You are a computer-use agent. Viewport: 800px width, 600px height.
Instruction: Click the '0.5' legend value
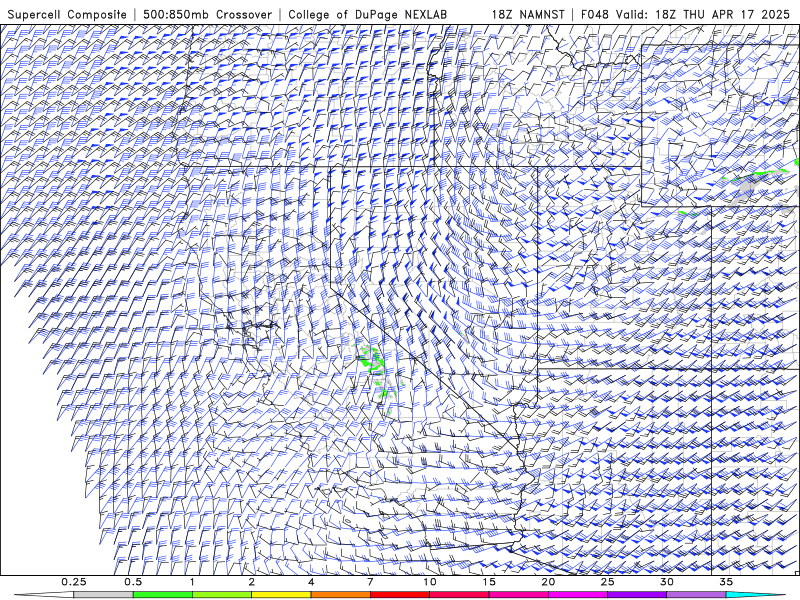[x=133, y=582]
